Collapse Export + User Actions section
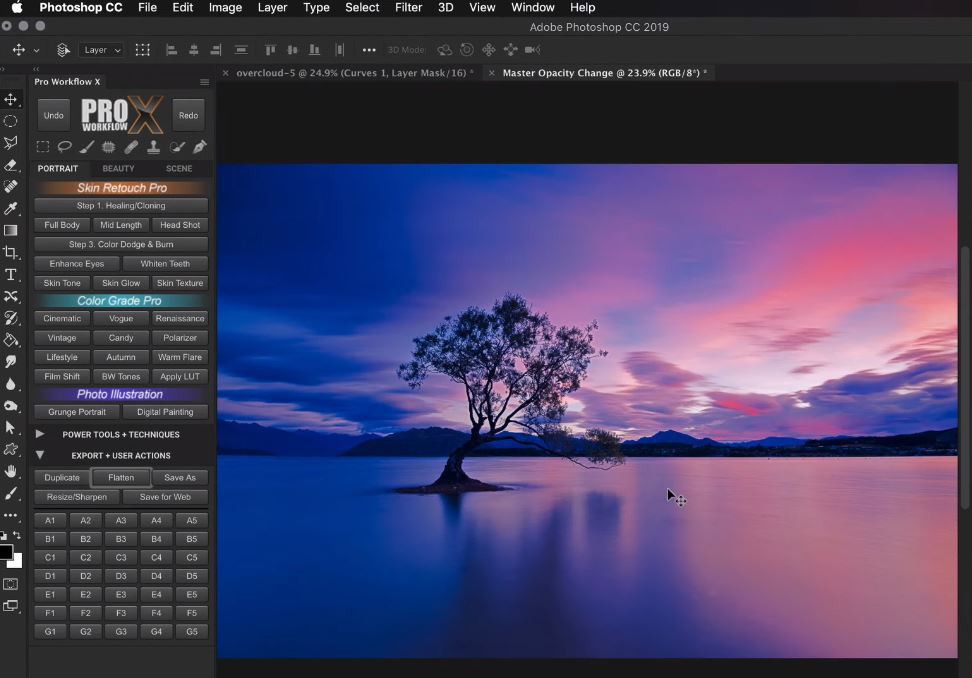This screenshot has height=678, width=972. (40, 455)
